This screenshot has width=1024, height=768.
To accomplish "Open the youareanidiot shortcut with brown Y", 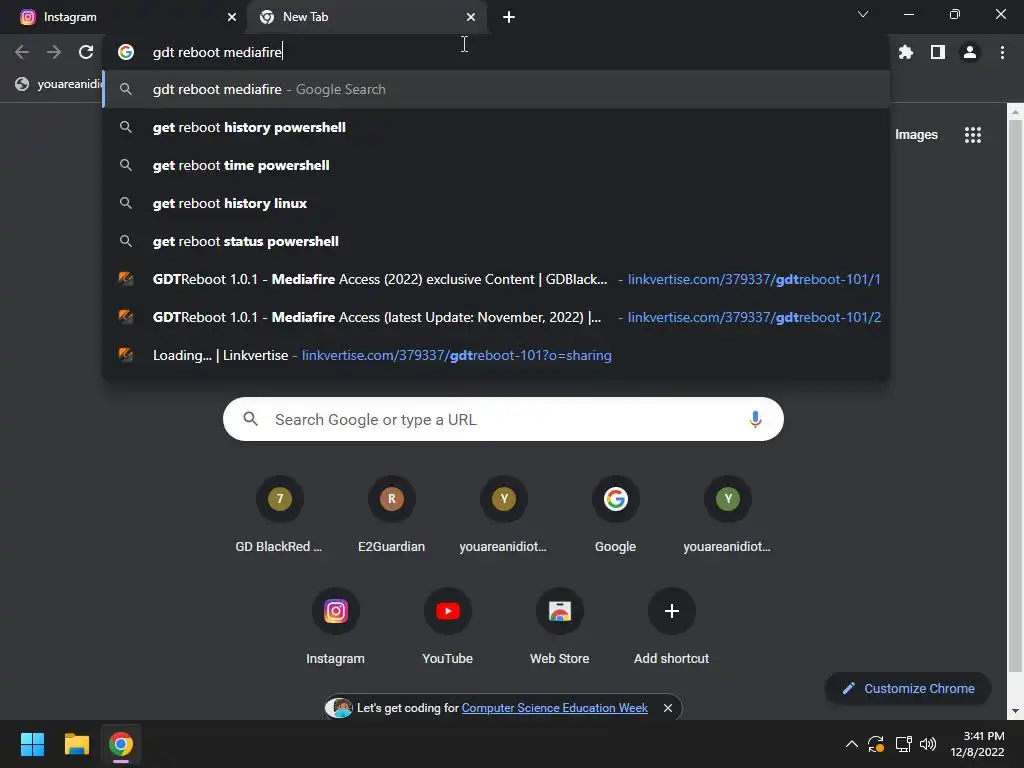I will (x=504, y=515).
